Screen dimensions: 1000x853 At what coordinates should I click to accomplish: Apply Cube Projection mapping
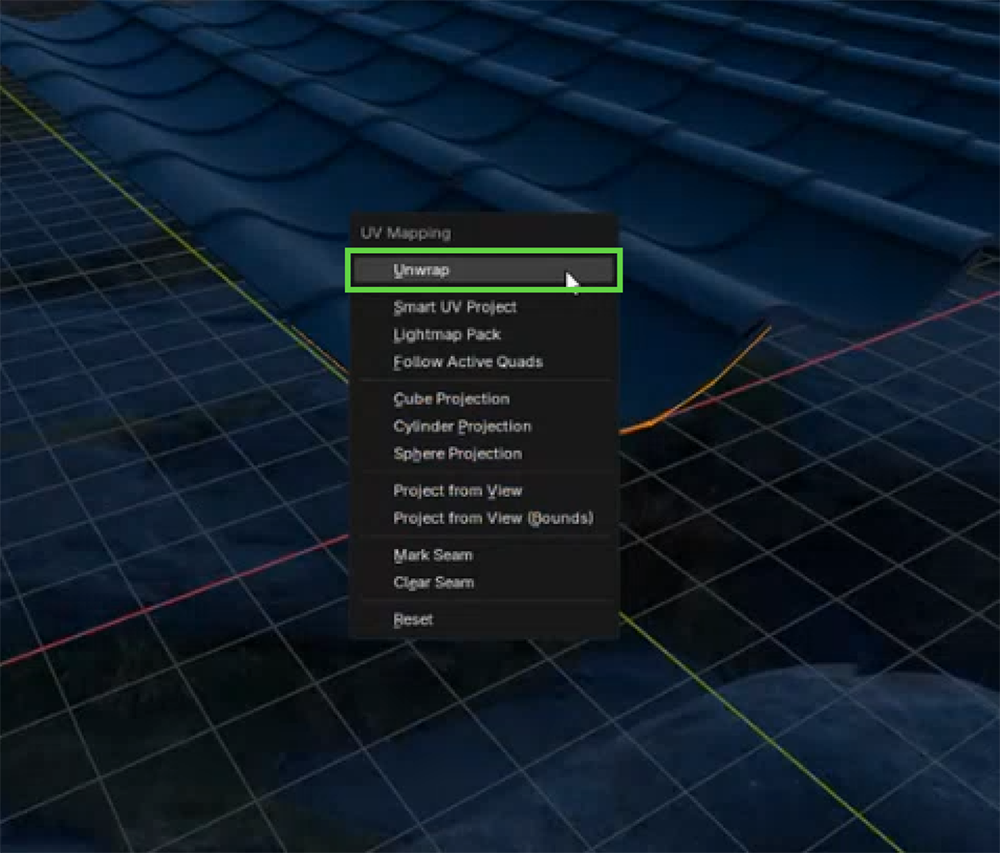click(483, 399)
